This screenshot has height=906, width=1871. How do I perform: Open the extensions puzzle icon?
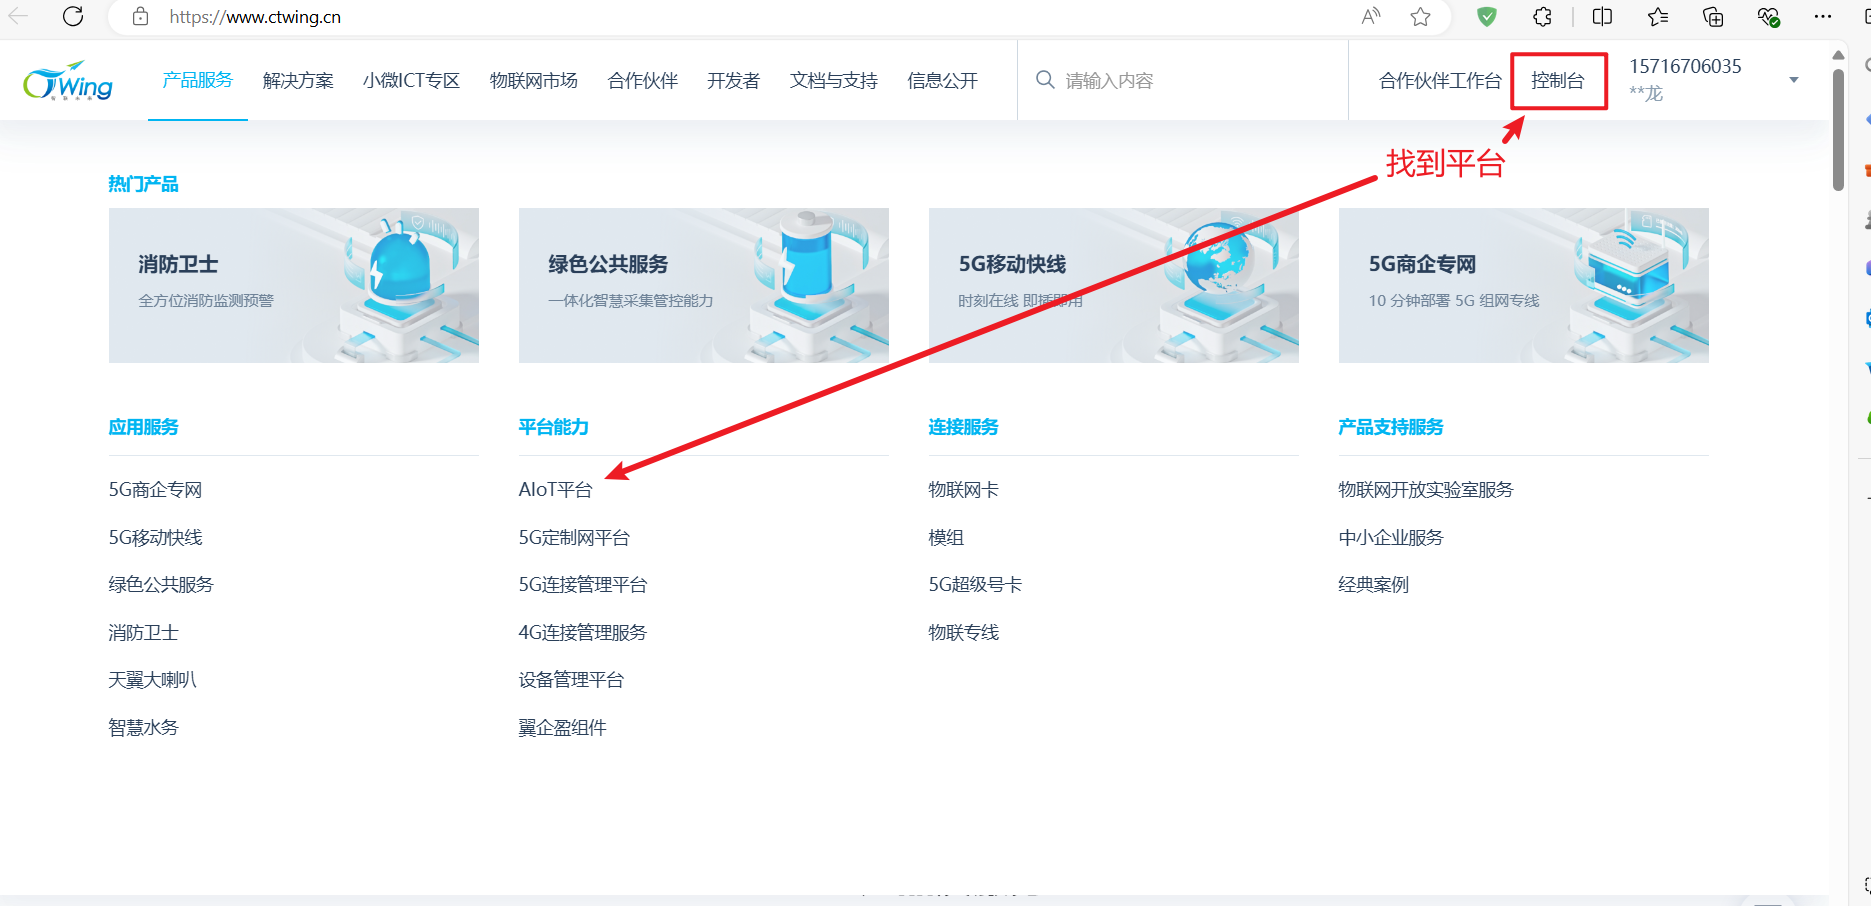coord(1542,16)
